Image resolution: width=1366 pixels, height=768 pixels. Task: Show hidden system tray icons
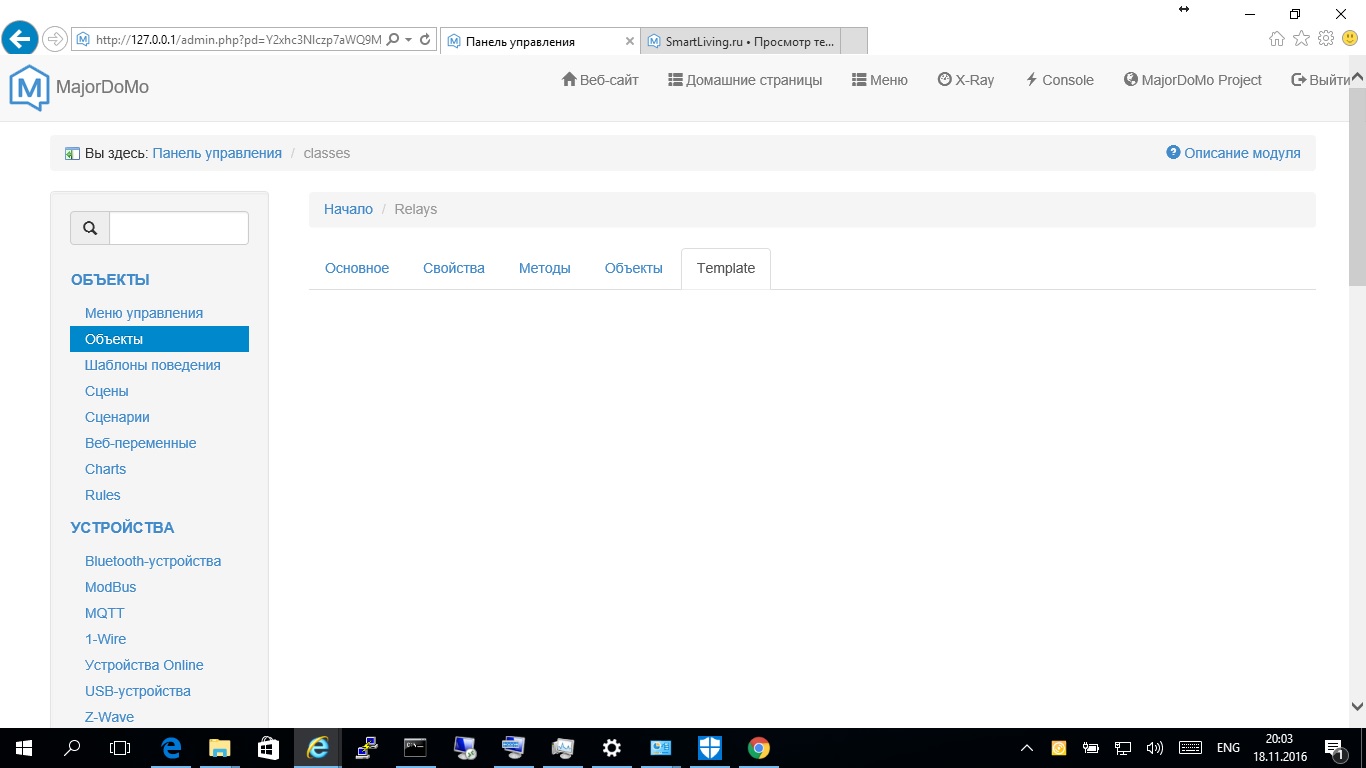1027,748
